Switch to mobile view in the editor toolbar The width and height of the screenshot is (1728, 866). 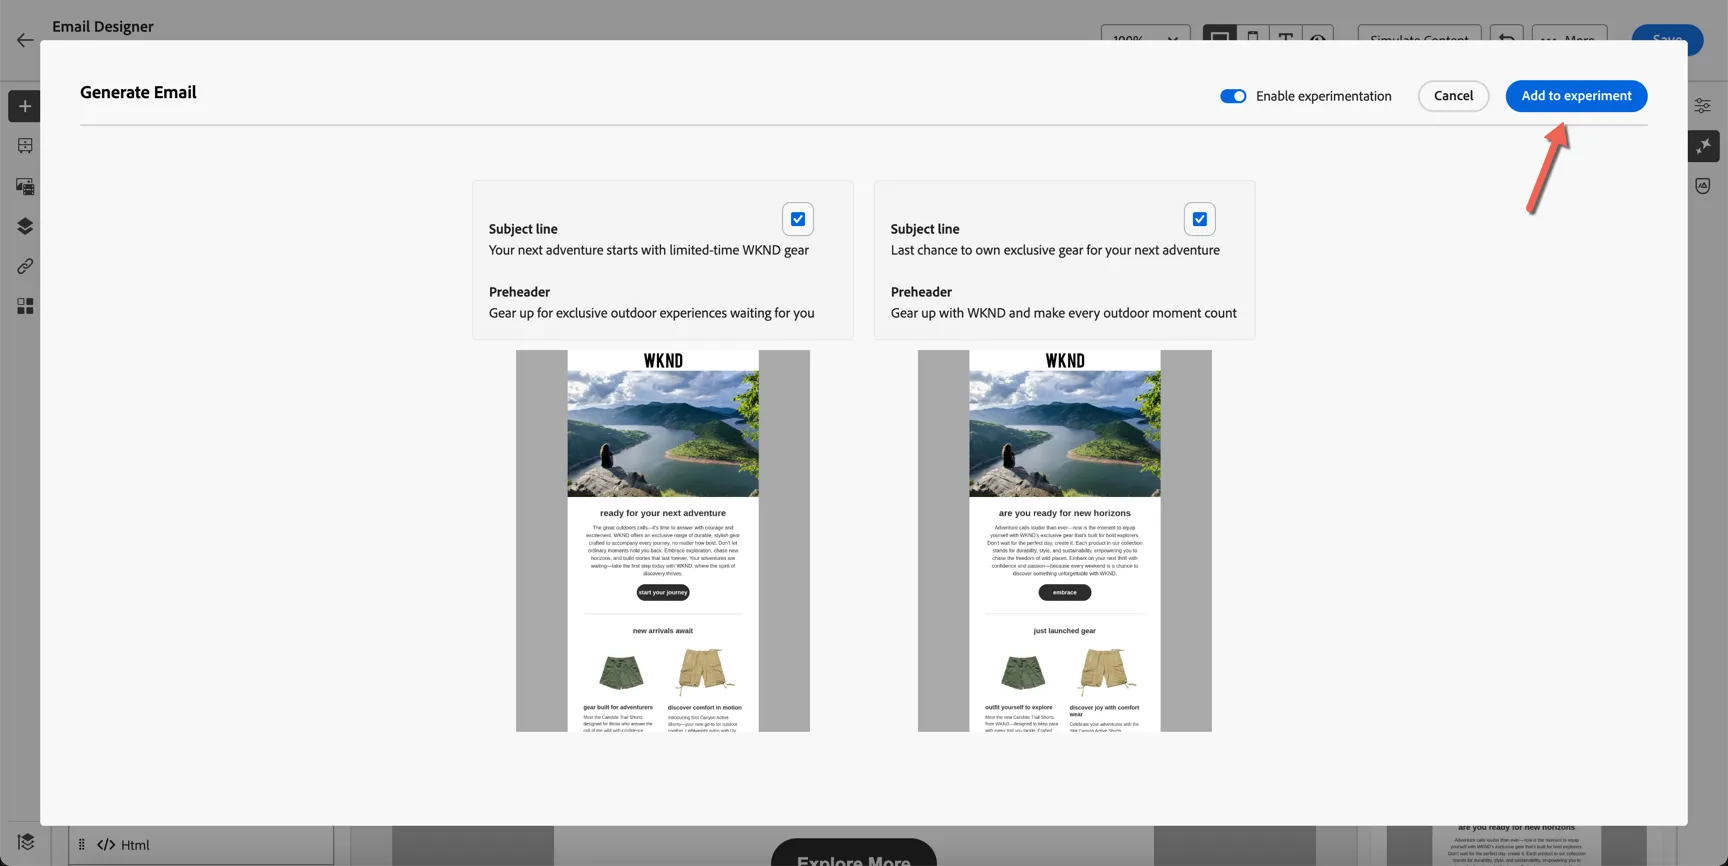[1253, 38]
